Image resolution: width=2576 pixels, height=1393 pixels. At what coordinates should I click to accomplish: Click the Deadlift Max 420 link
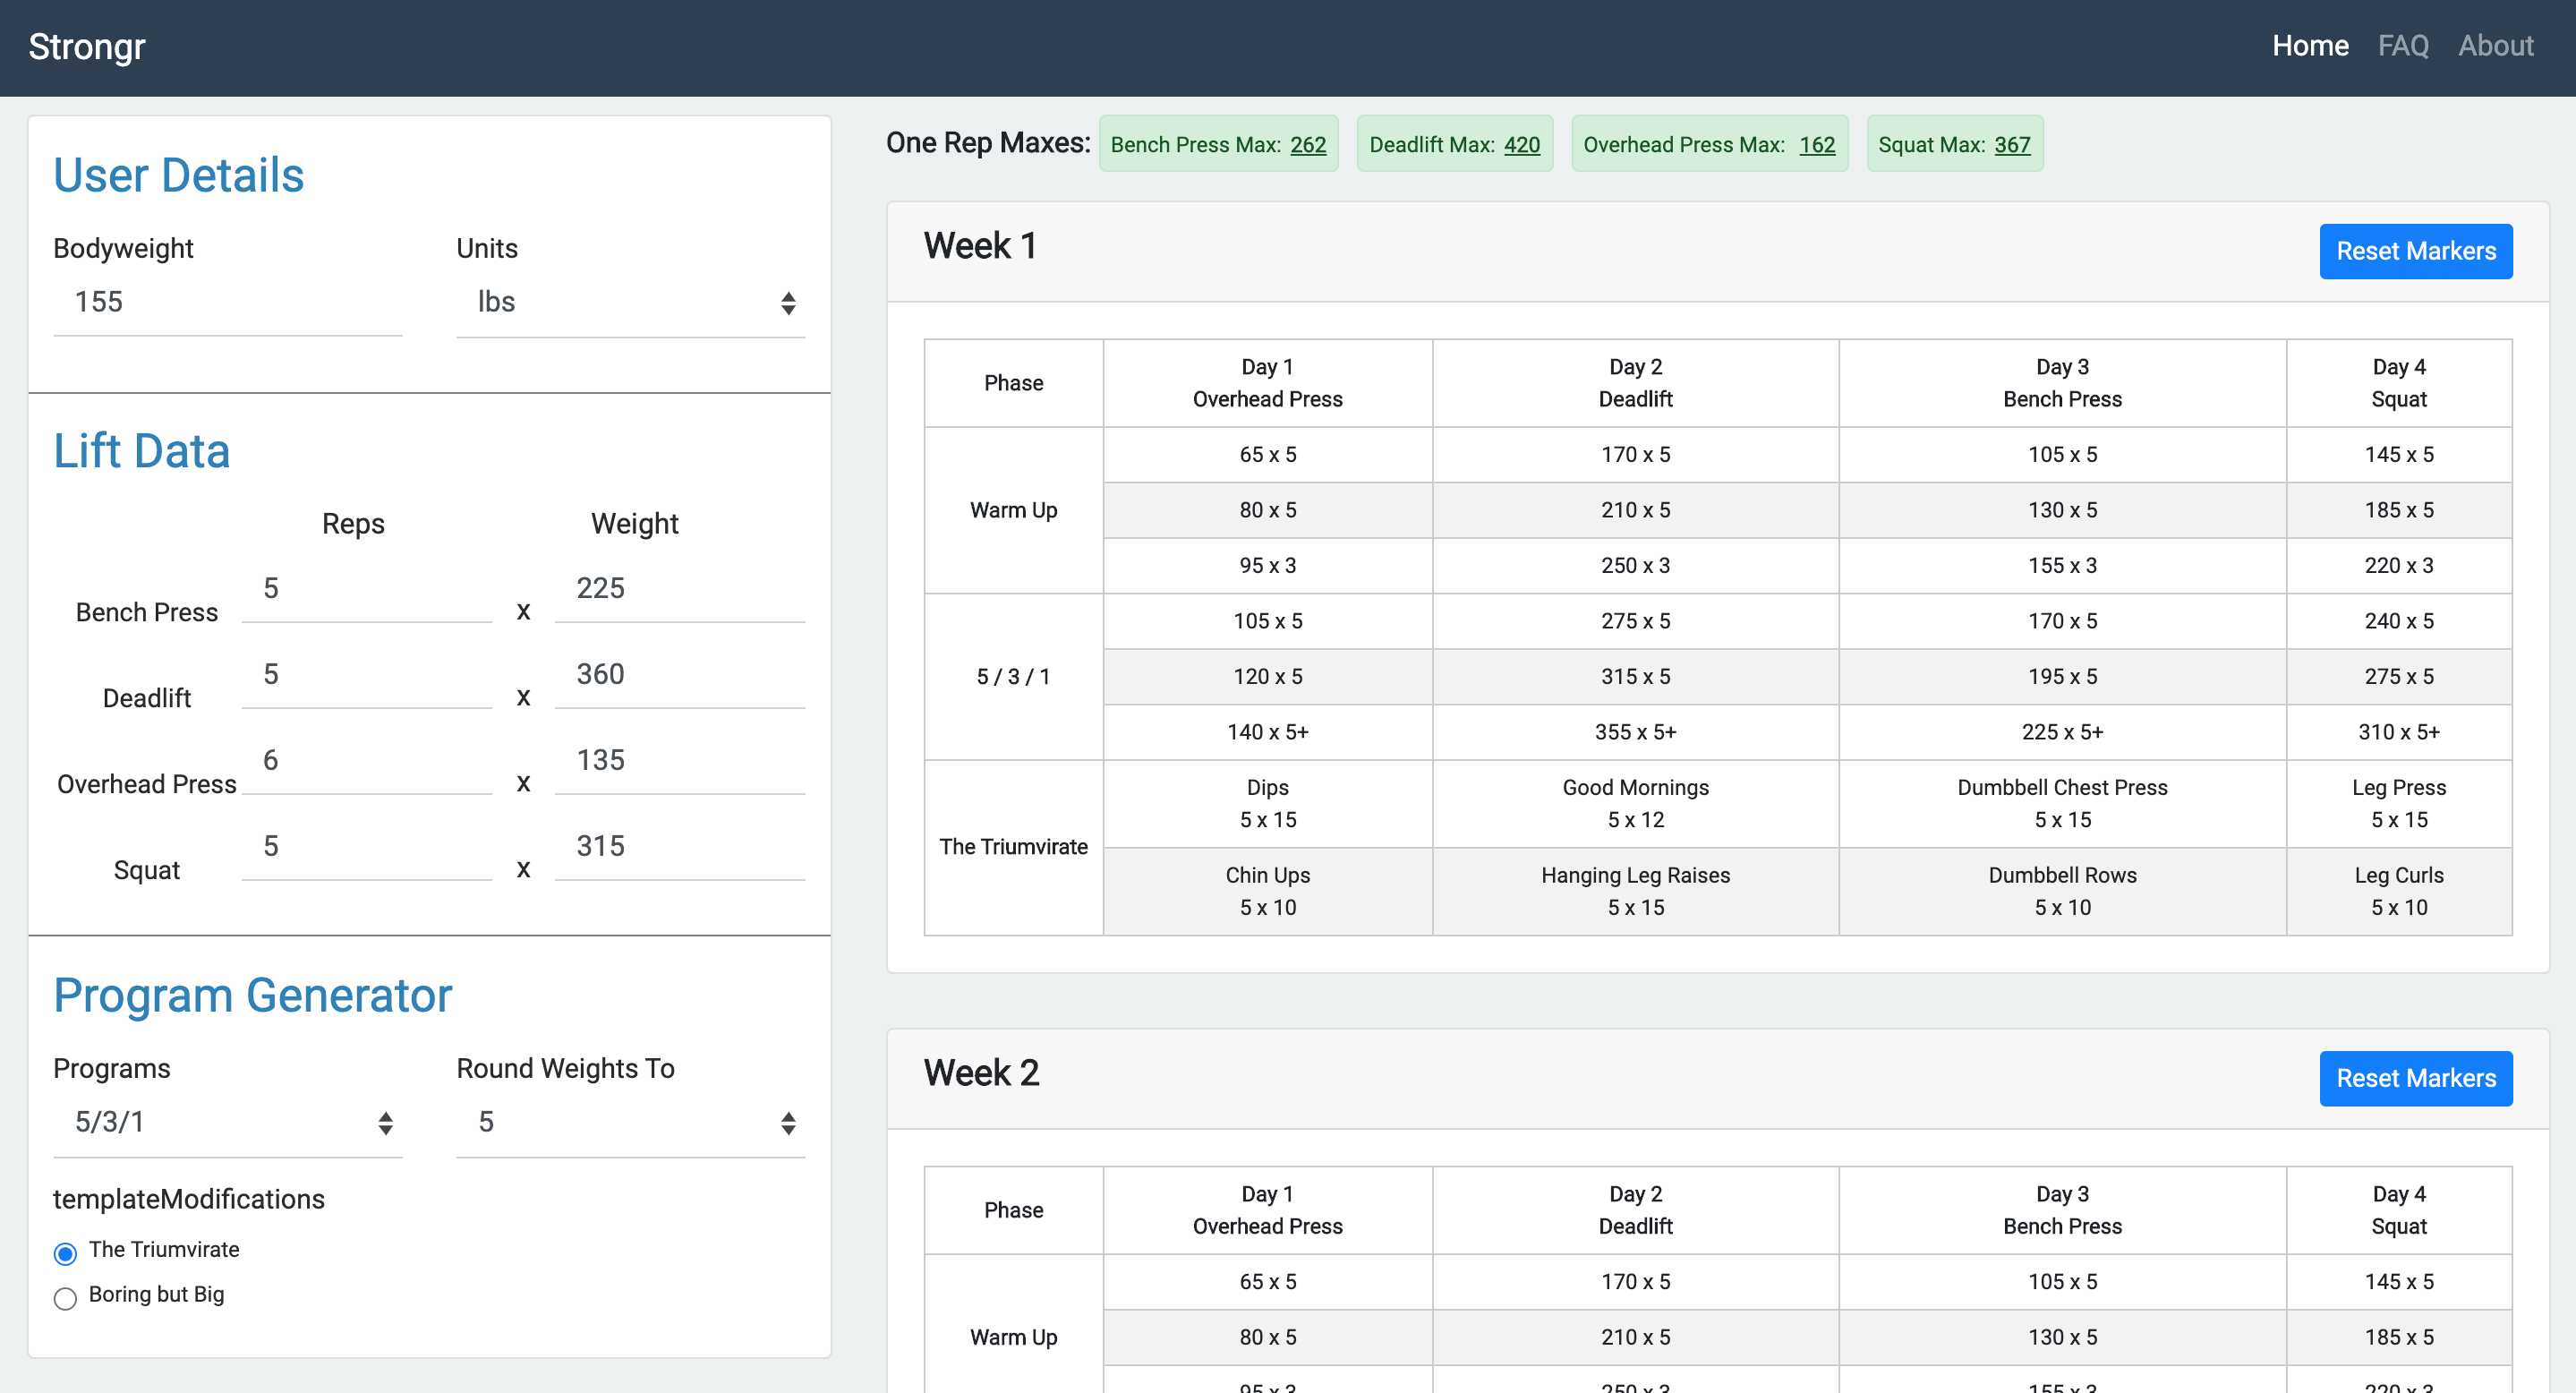pos(1522,145)
